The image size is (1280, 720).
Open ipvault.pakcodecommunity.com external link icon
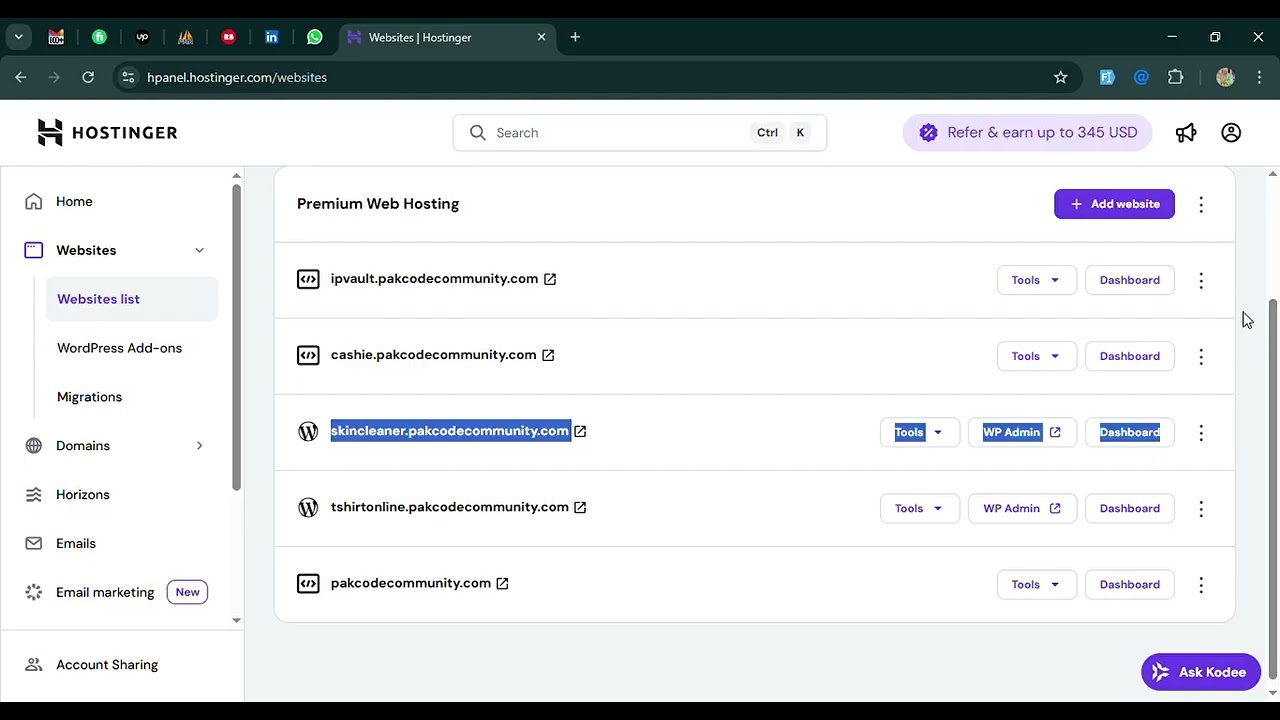tap(550, 279)
